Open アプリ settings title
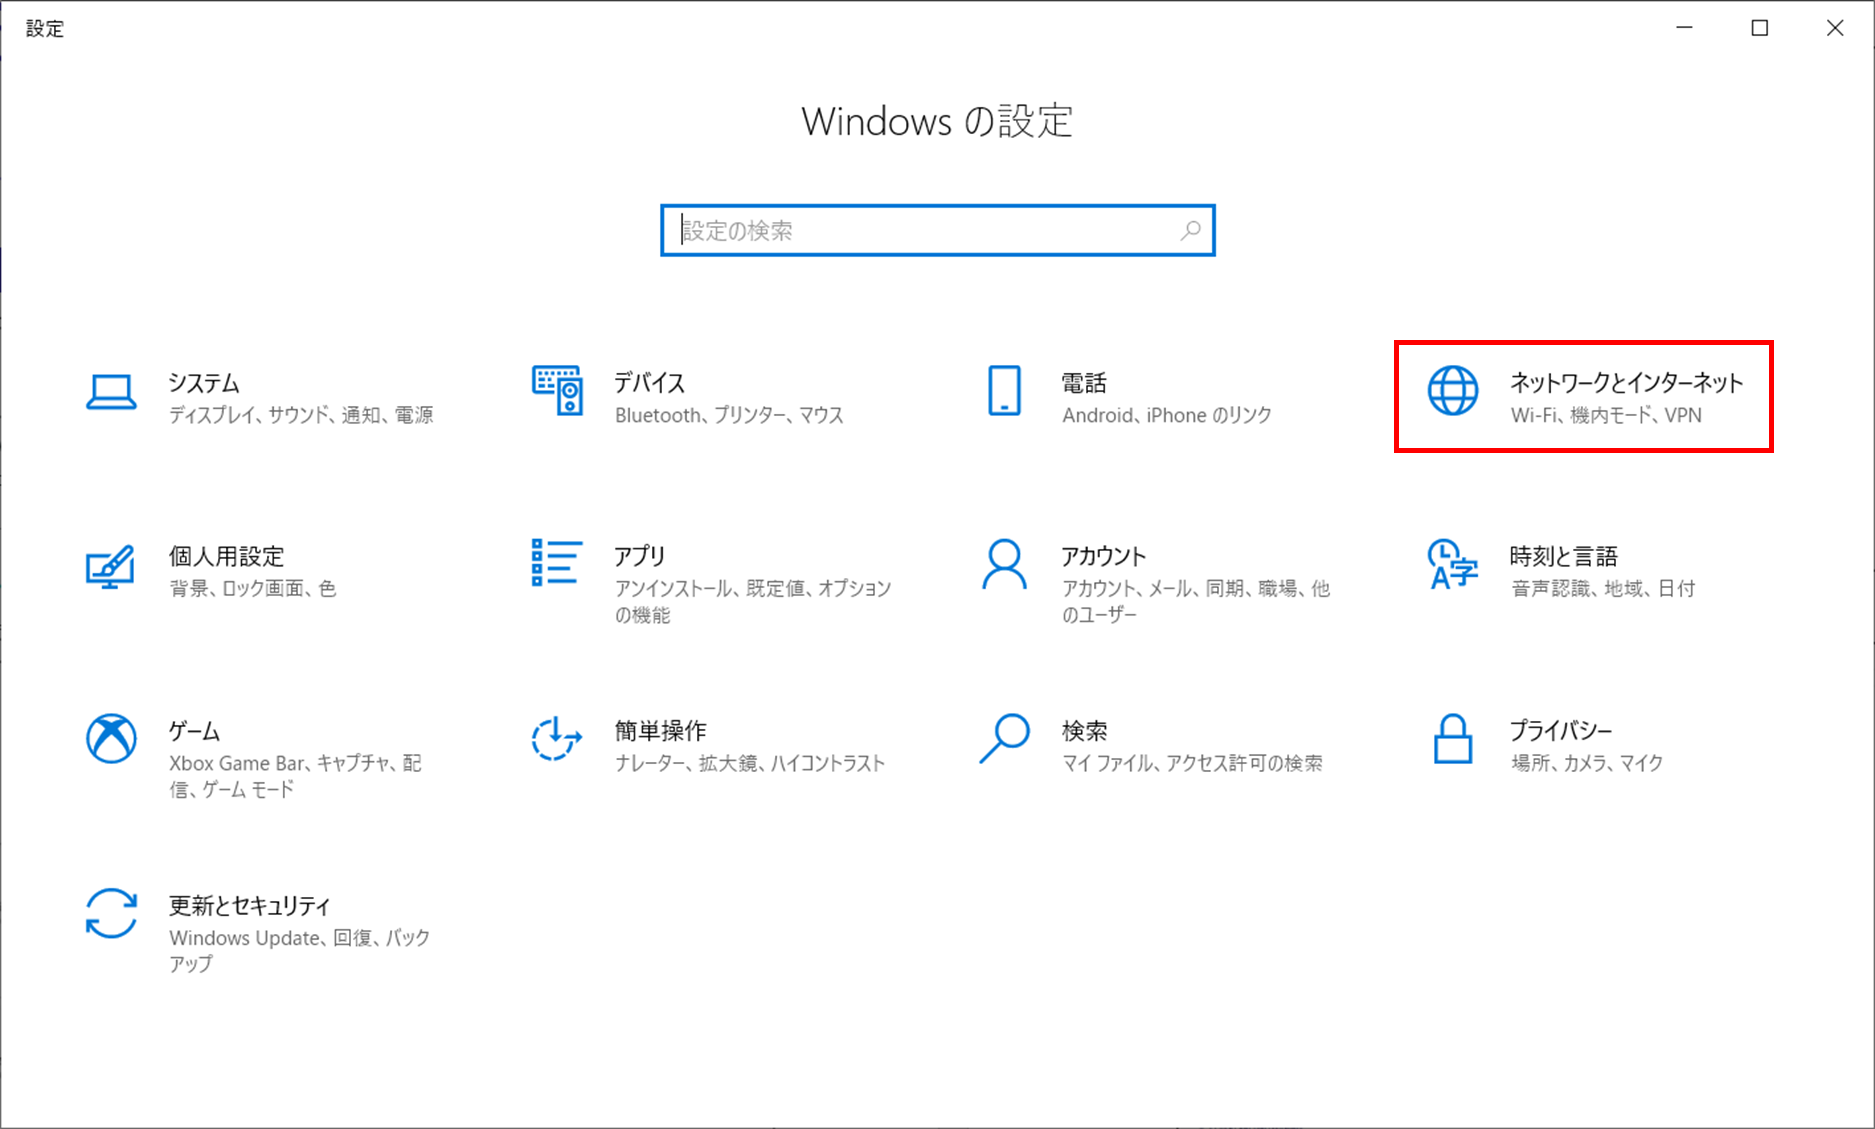 coord(640,556)
